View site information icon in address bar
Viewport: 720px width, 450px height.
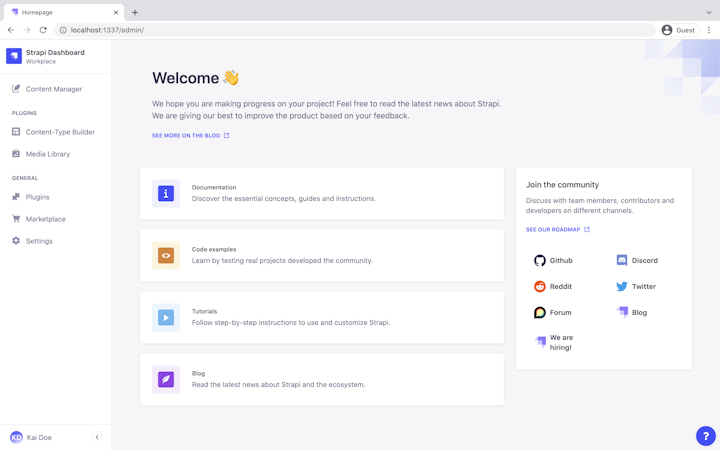coord(63,30)
